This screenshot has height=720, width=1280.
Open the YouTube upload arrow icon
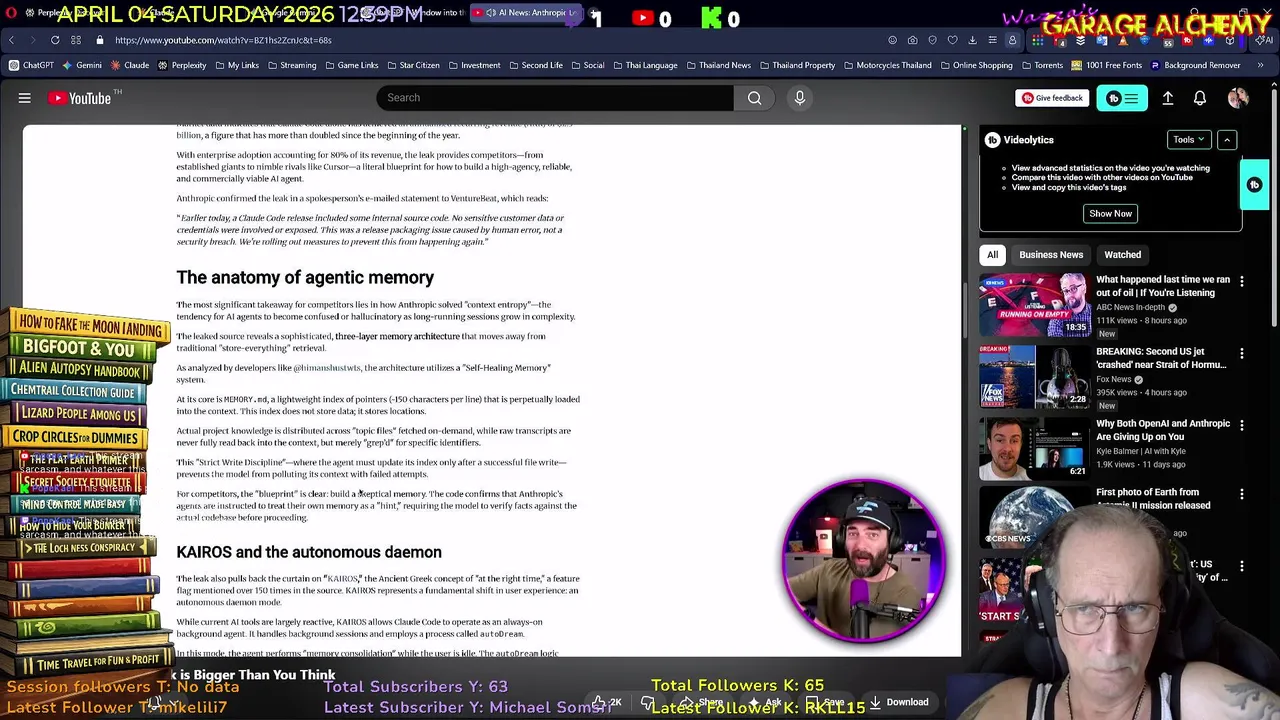[x=1167, y=98]
